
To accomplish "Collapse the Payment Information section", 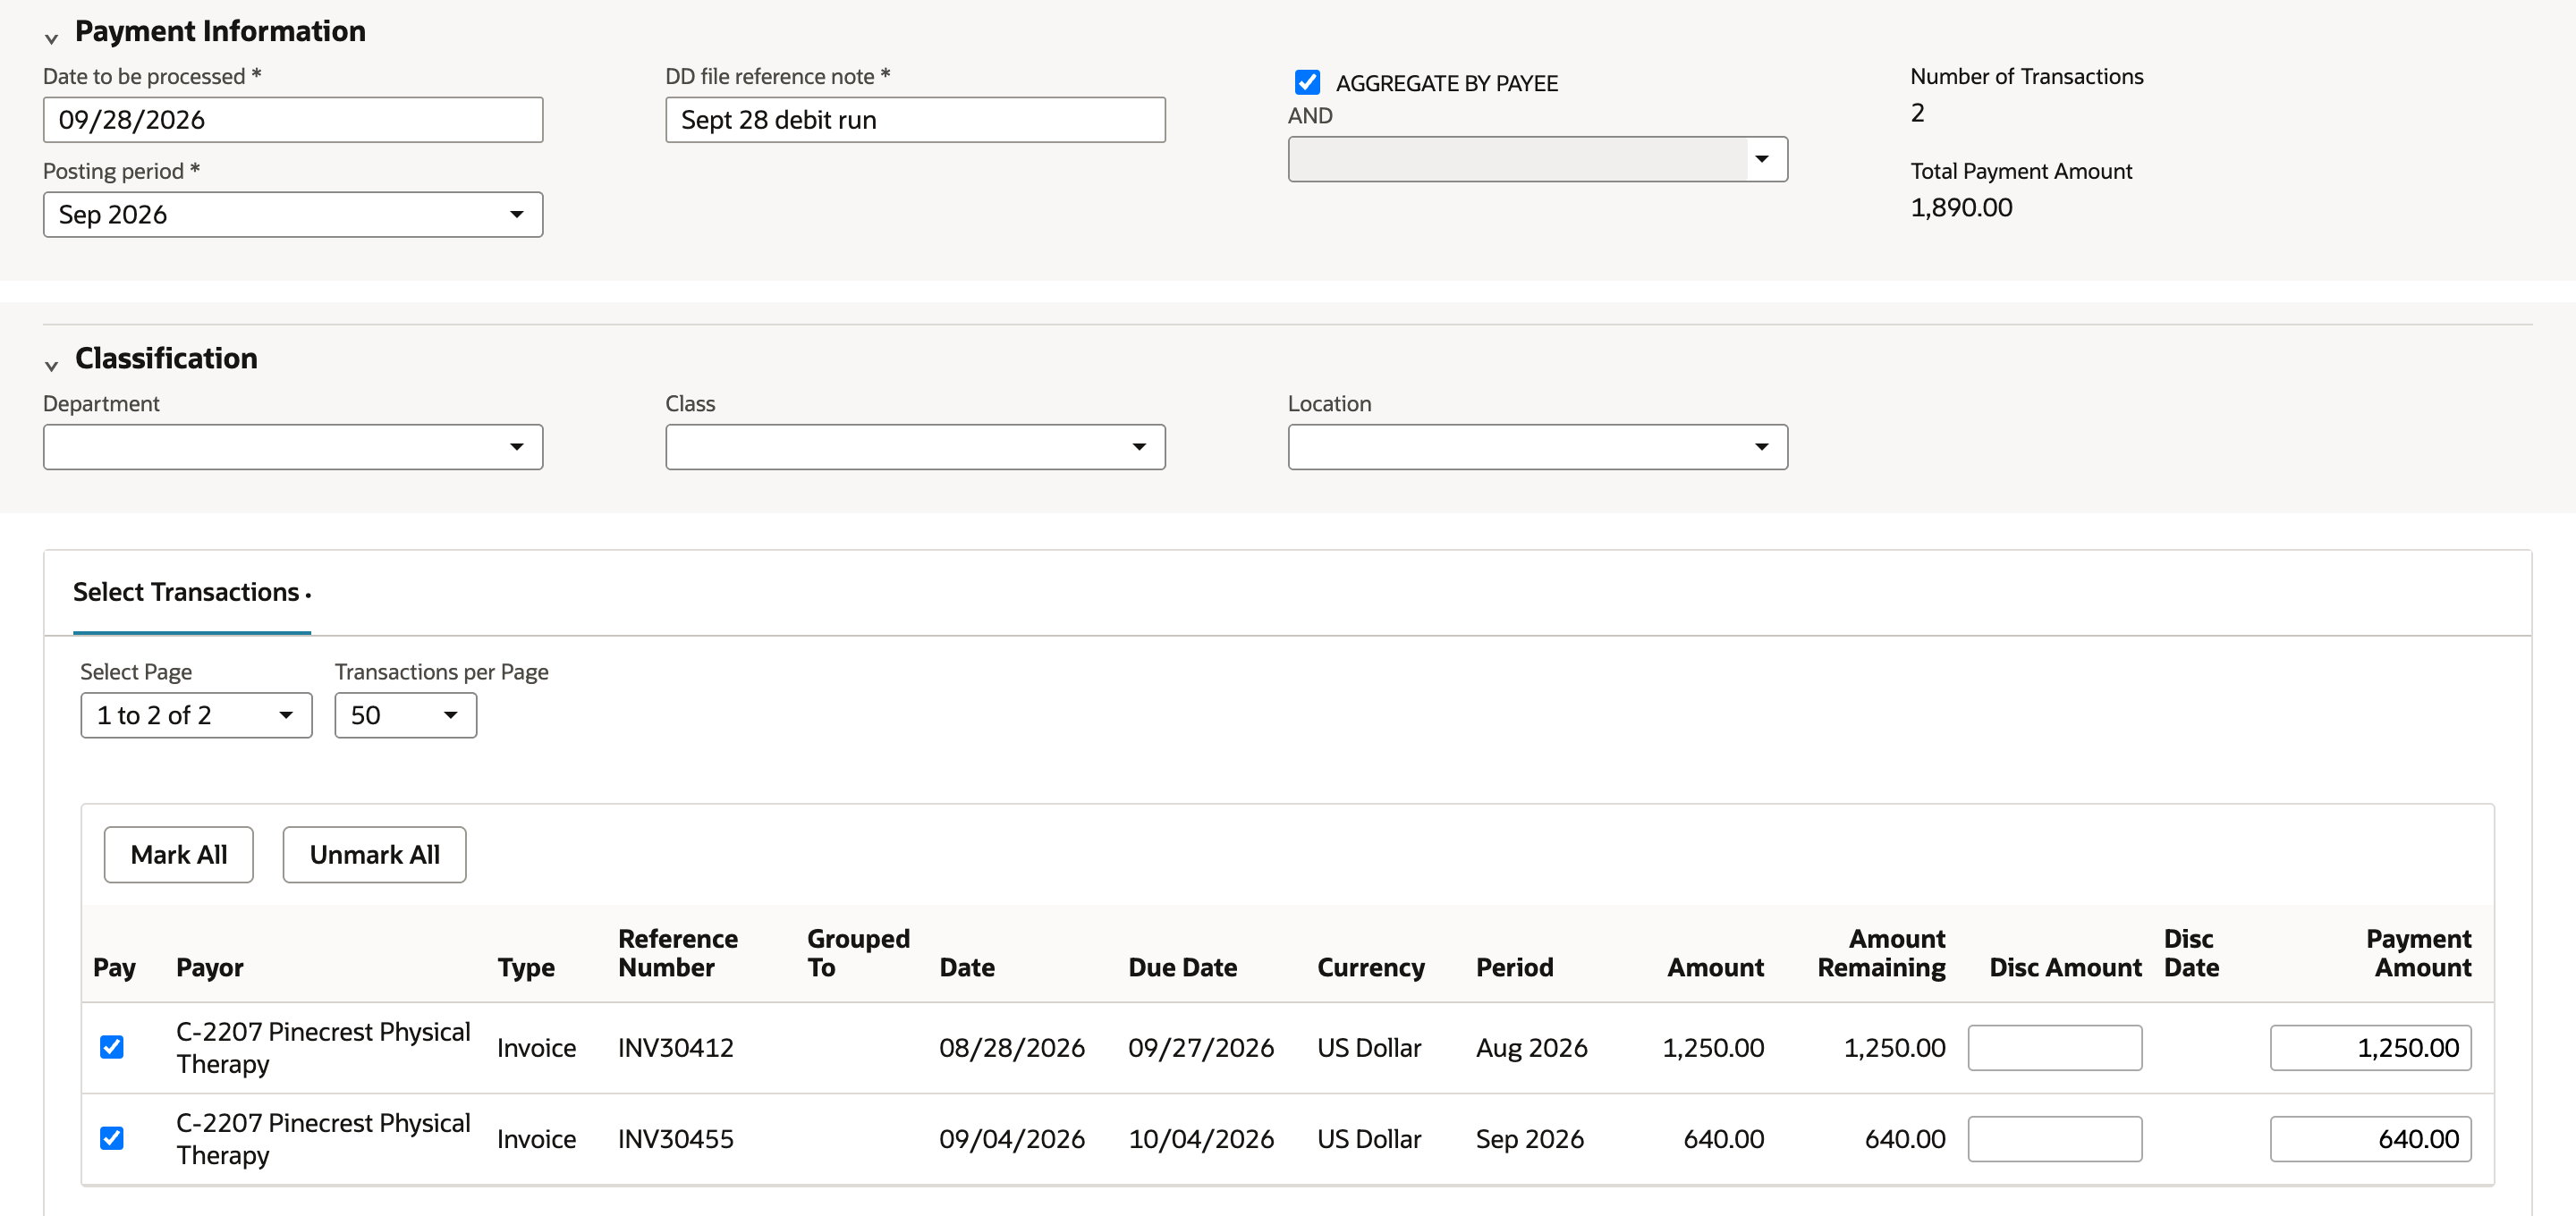I will pos(51,38).
